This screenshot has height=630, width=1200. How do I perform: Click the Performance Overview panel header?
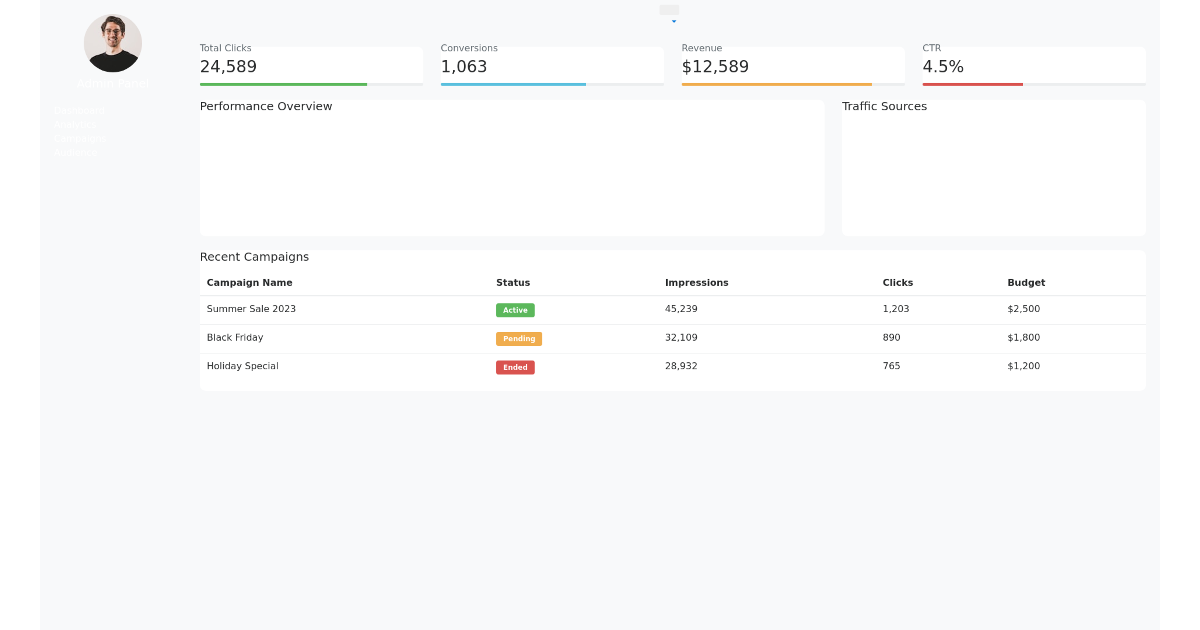[266, 106]
